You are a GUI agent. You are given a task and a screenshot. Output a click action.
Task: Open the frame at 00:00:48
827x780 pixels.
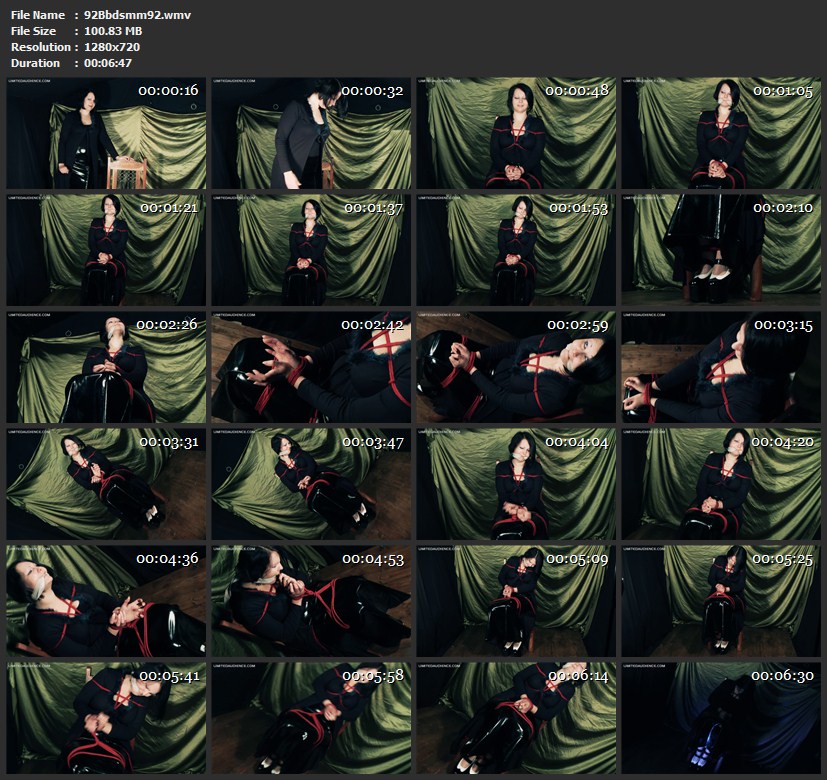[516, 133]
